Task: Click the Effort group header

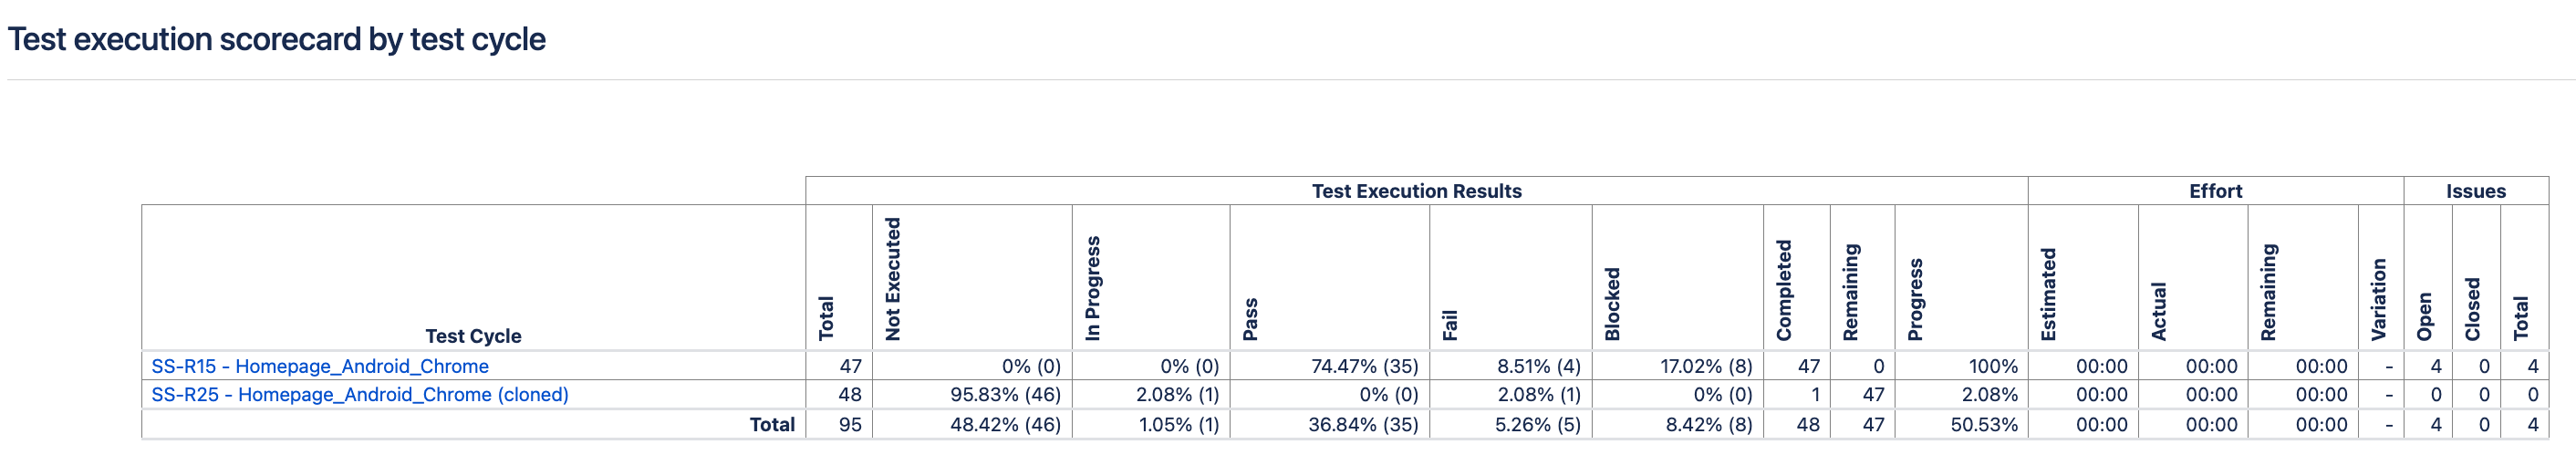Action: (x=2215, y=191)
